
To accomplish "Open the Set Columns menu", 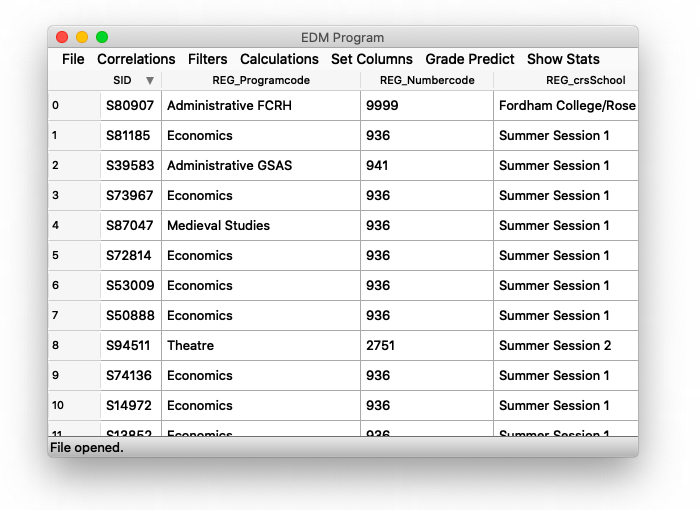I will click(x=372, y=59).
